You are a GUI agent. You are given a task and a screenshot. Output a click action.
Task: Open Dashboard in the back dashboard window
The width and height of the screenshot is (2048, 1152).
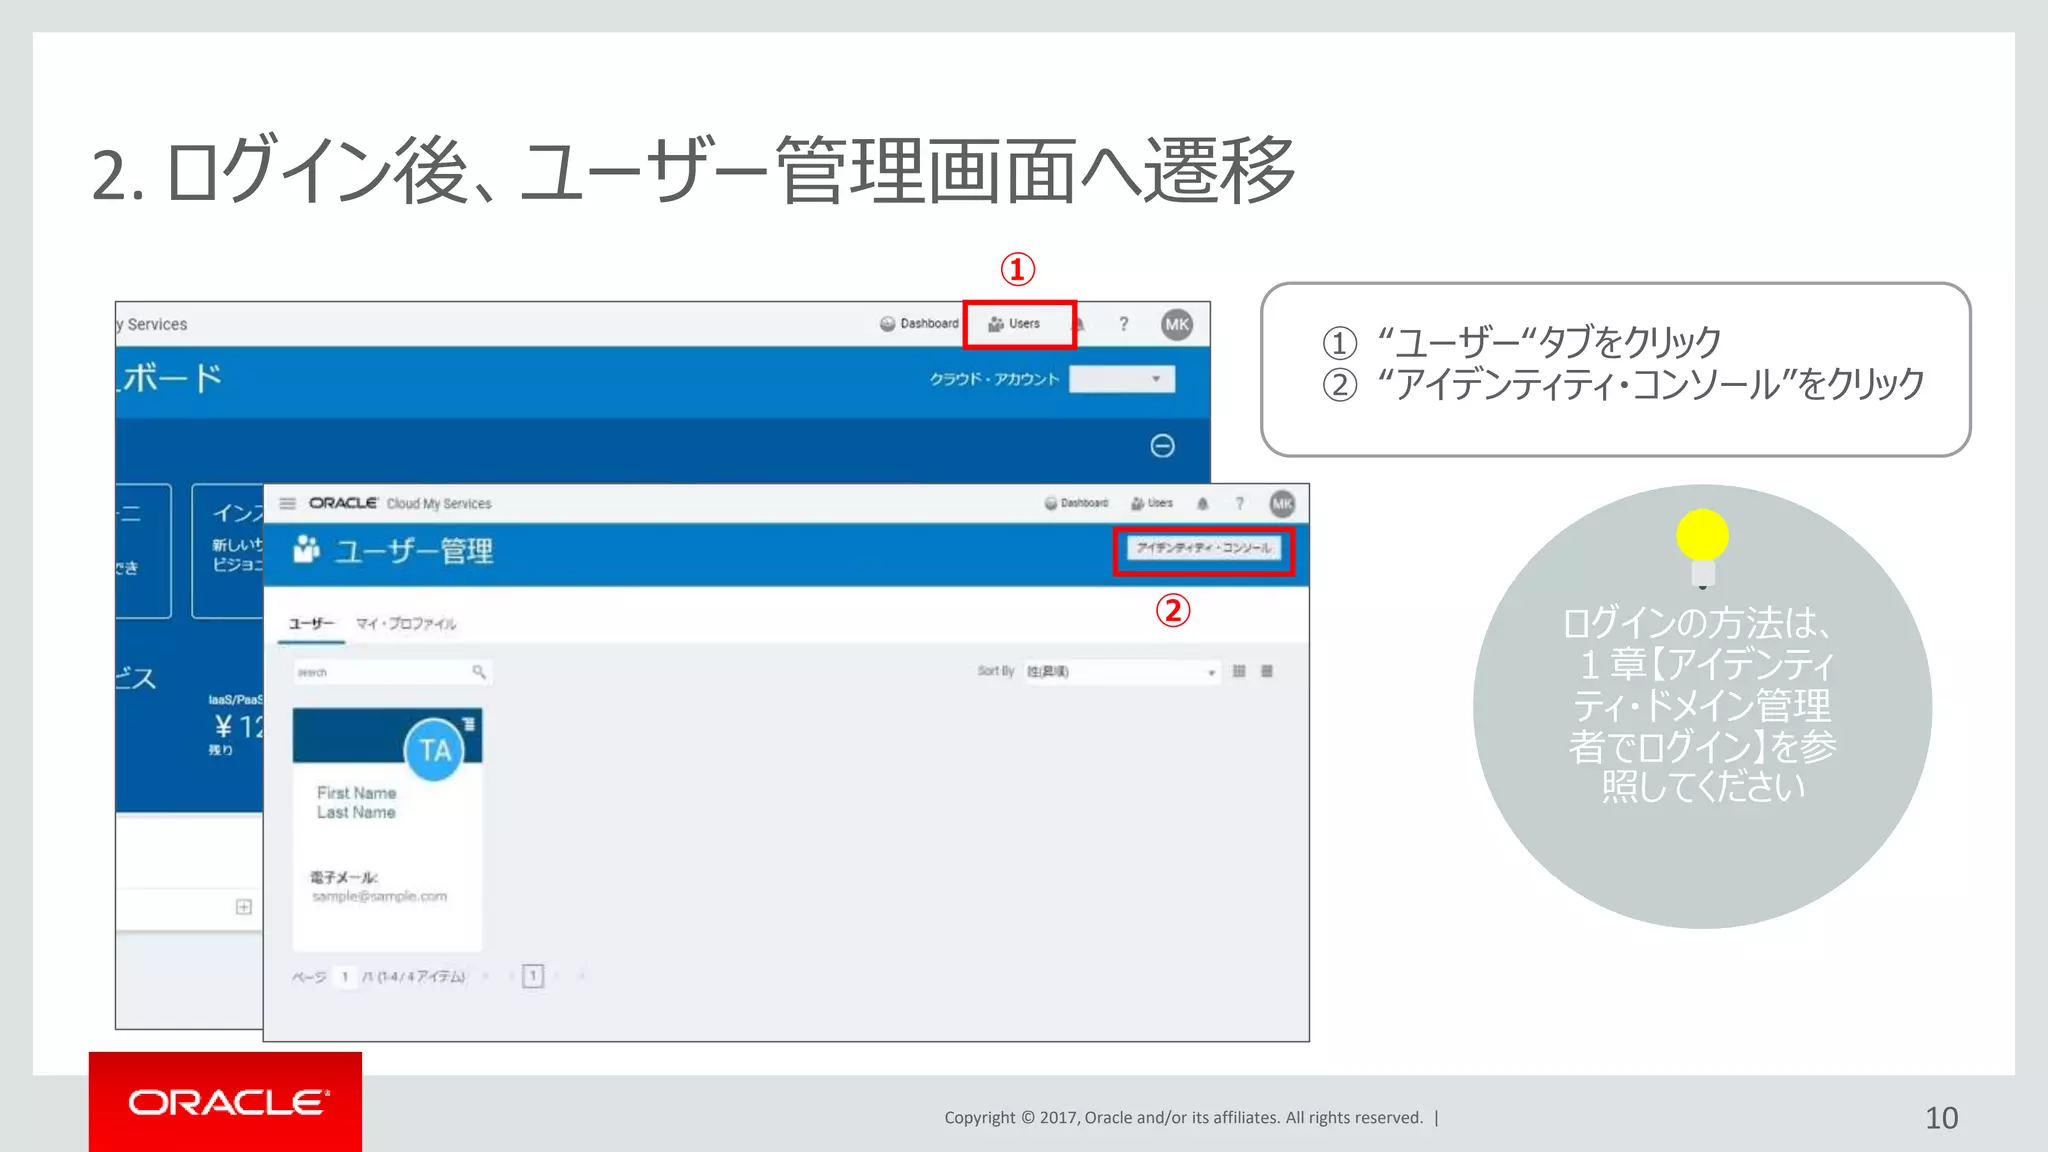919,324
